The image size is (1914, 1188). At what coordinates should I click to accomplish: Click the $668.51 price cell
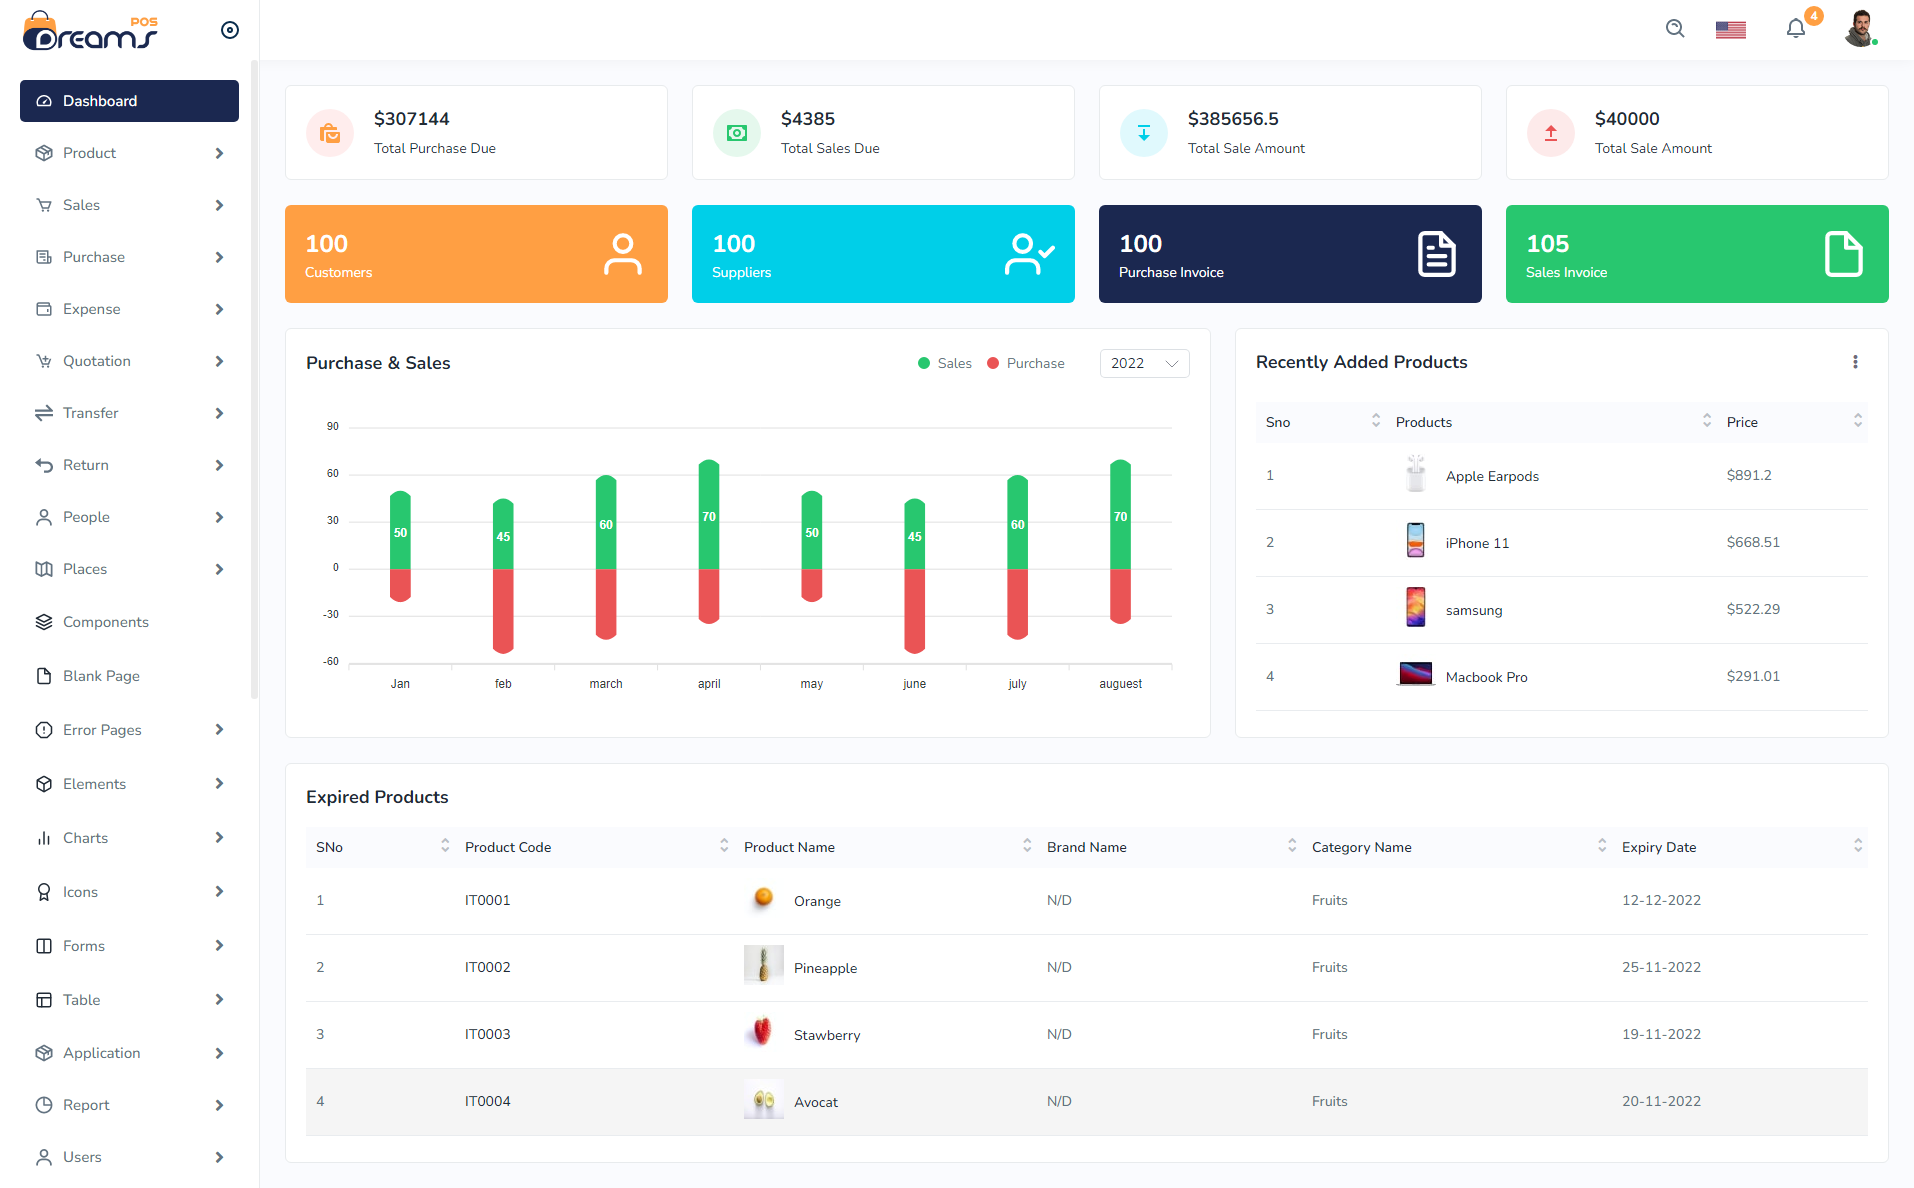click(1753, 542)
